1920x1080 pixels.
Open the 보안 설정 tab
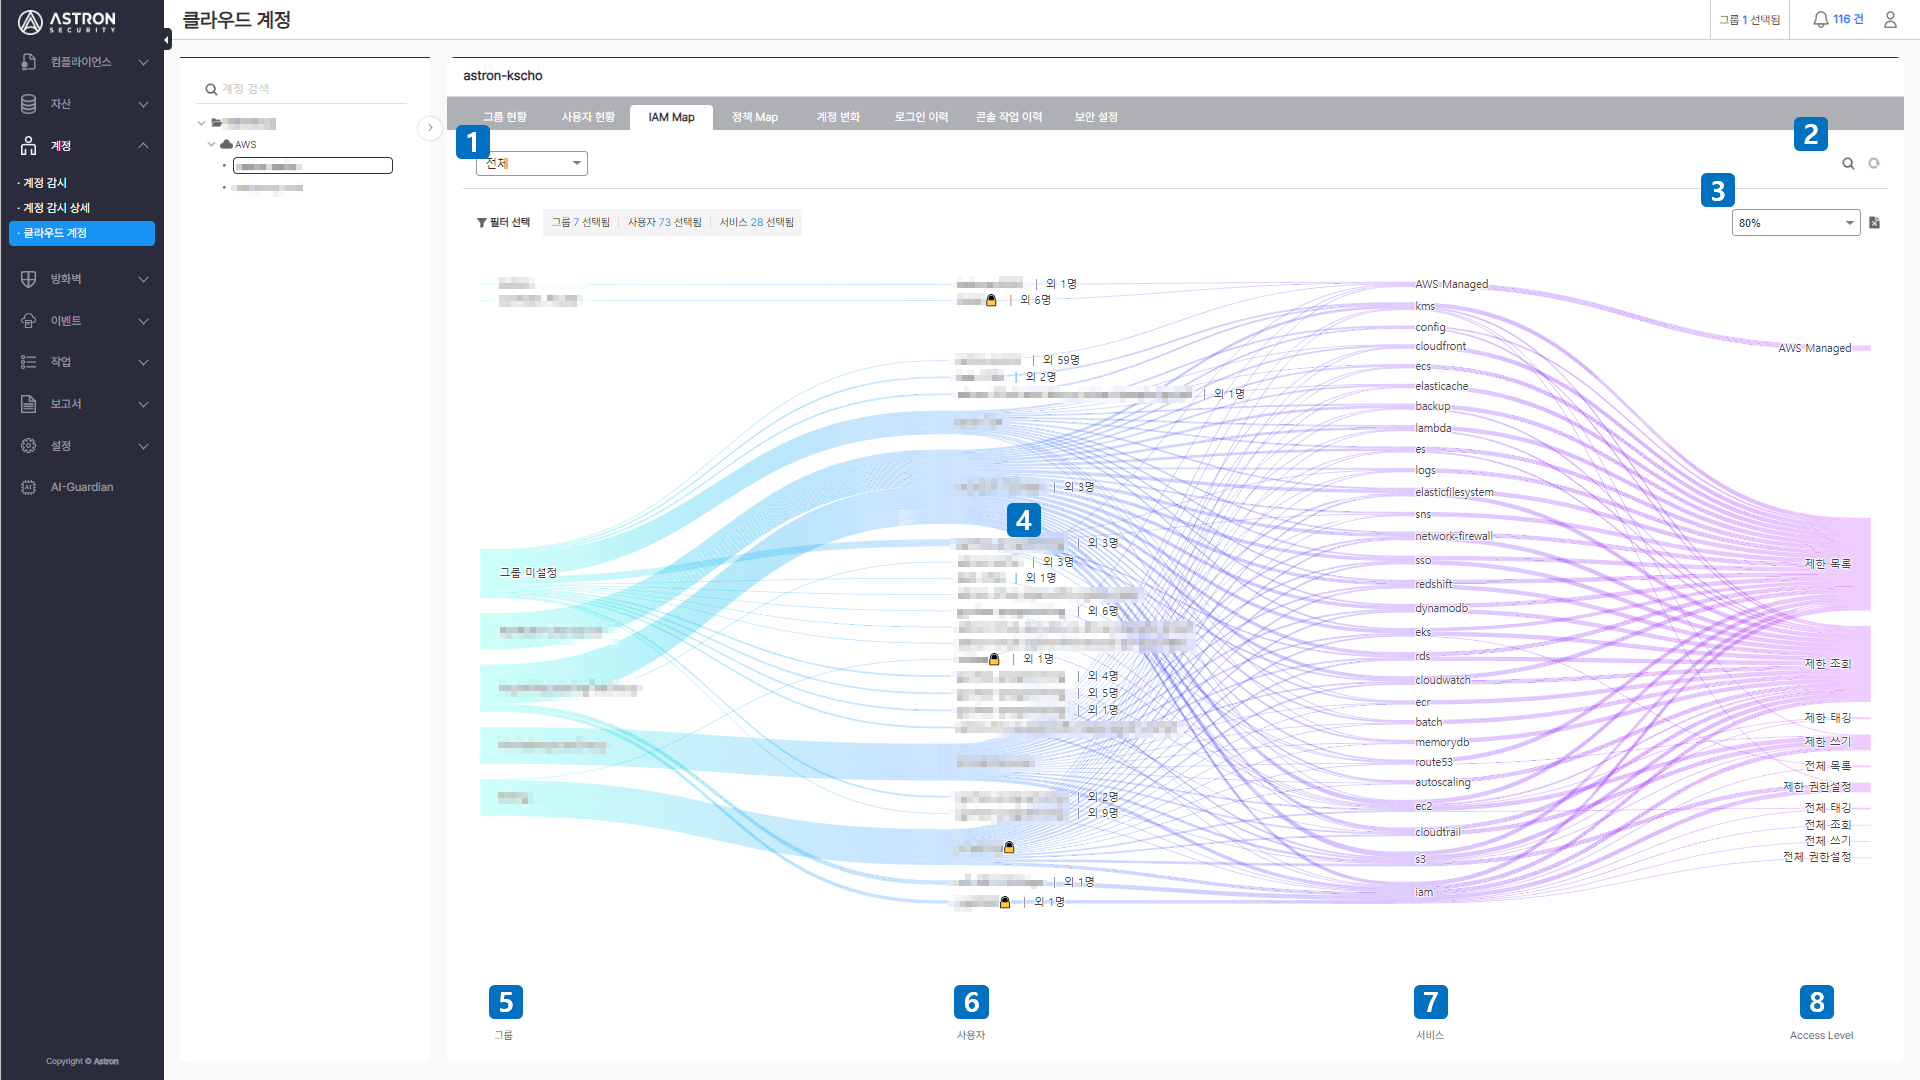1096,117
